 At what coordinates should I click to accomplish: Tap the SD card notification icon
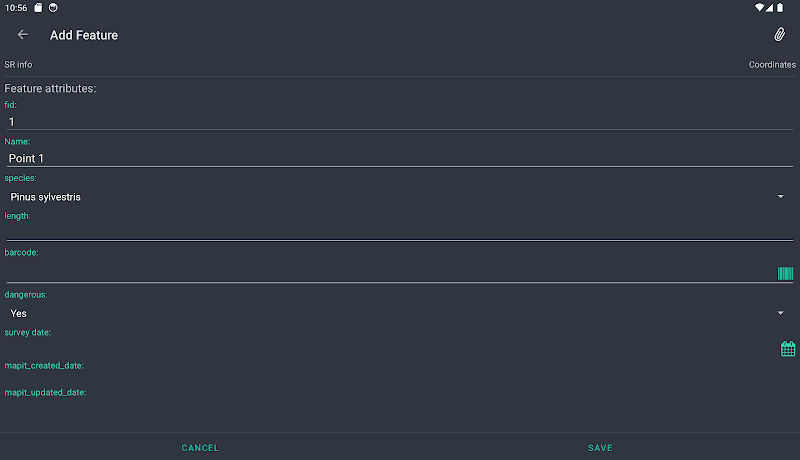coord(38,8)
